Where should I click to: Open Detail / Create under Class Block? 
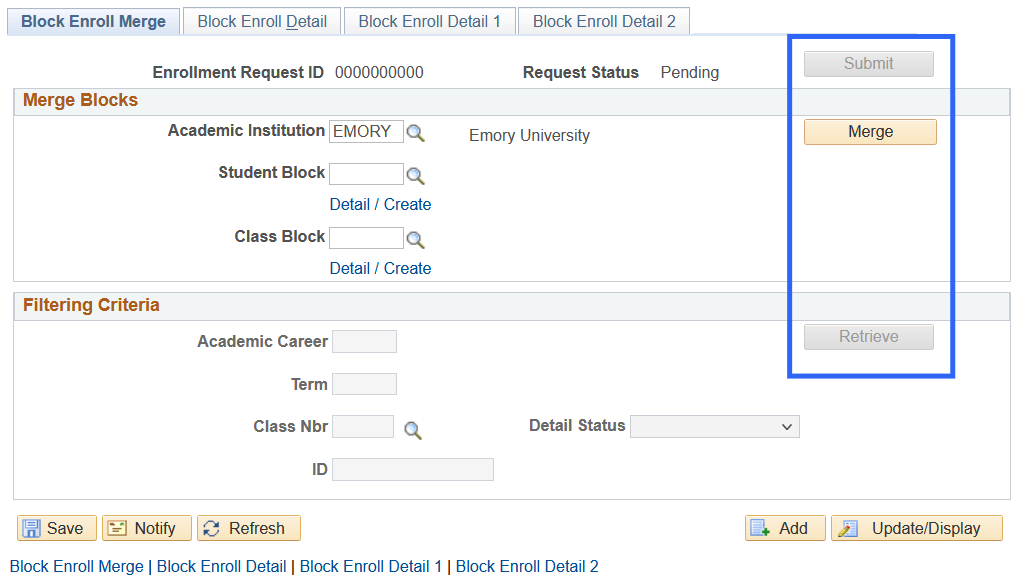(x=380, y=268)
